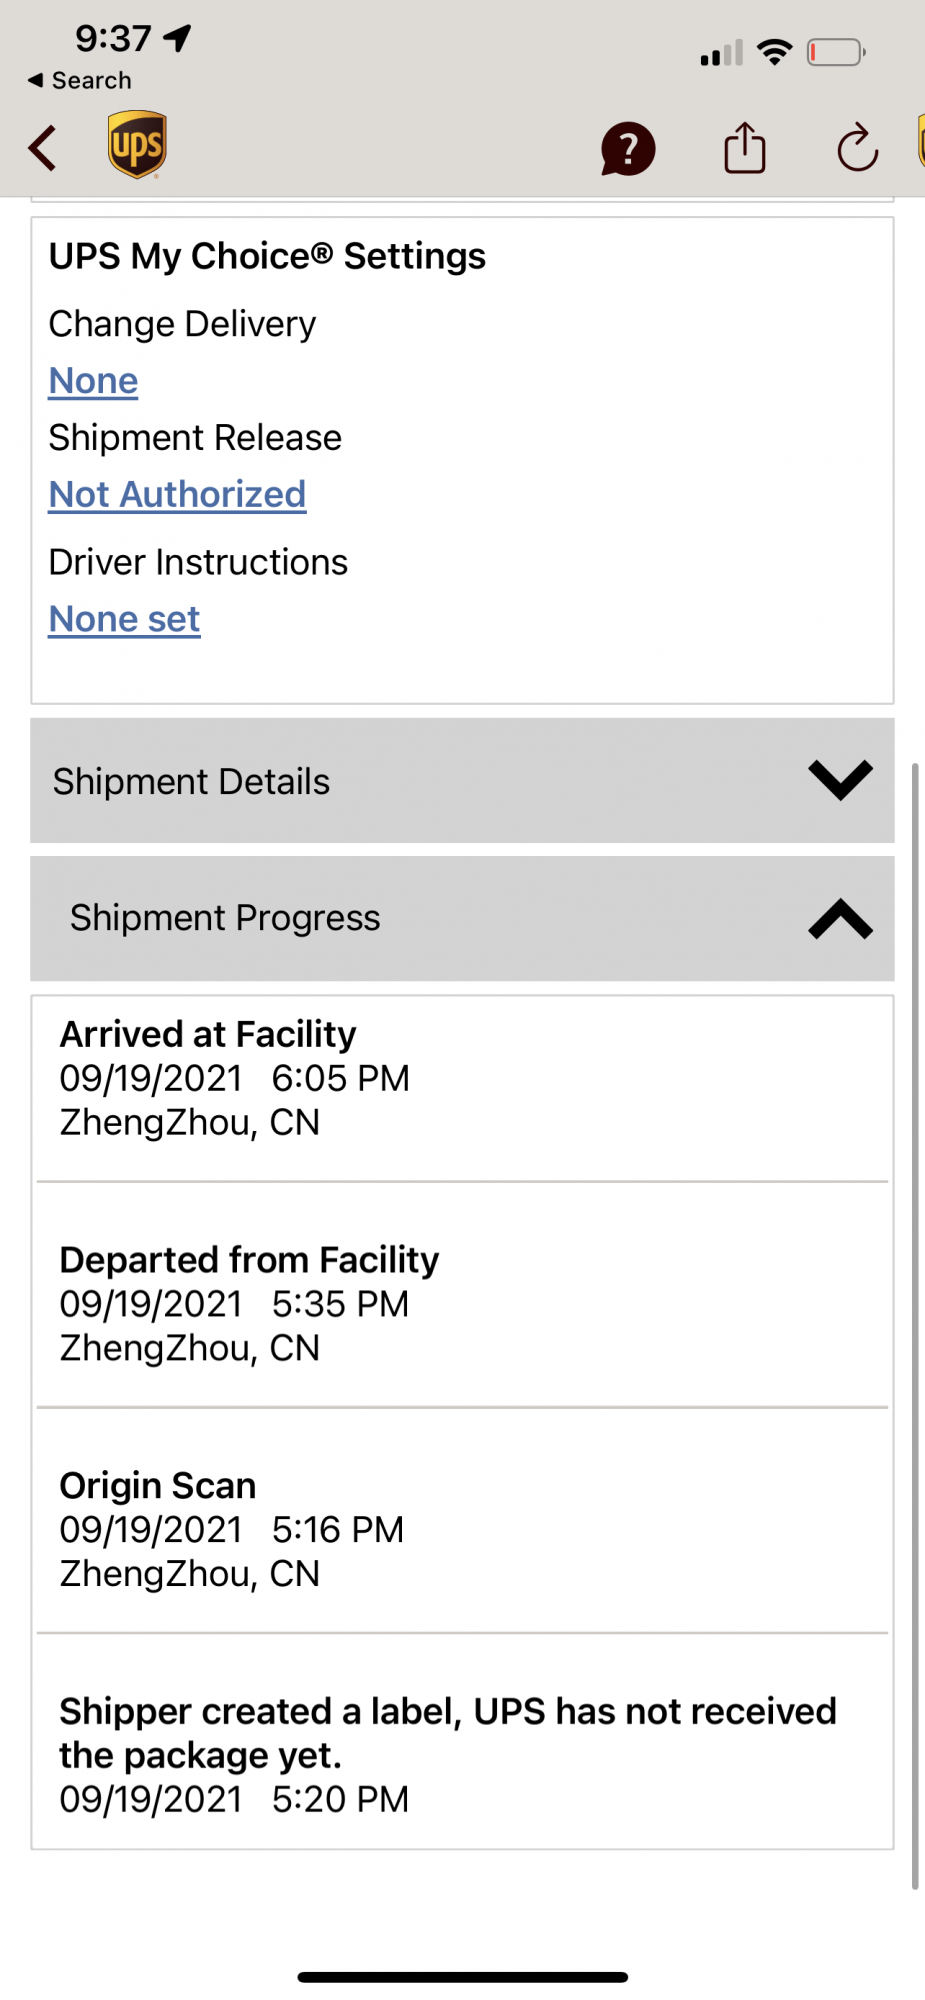
Task: Collapse Shipment Progress chevron
Action: 840,918
